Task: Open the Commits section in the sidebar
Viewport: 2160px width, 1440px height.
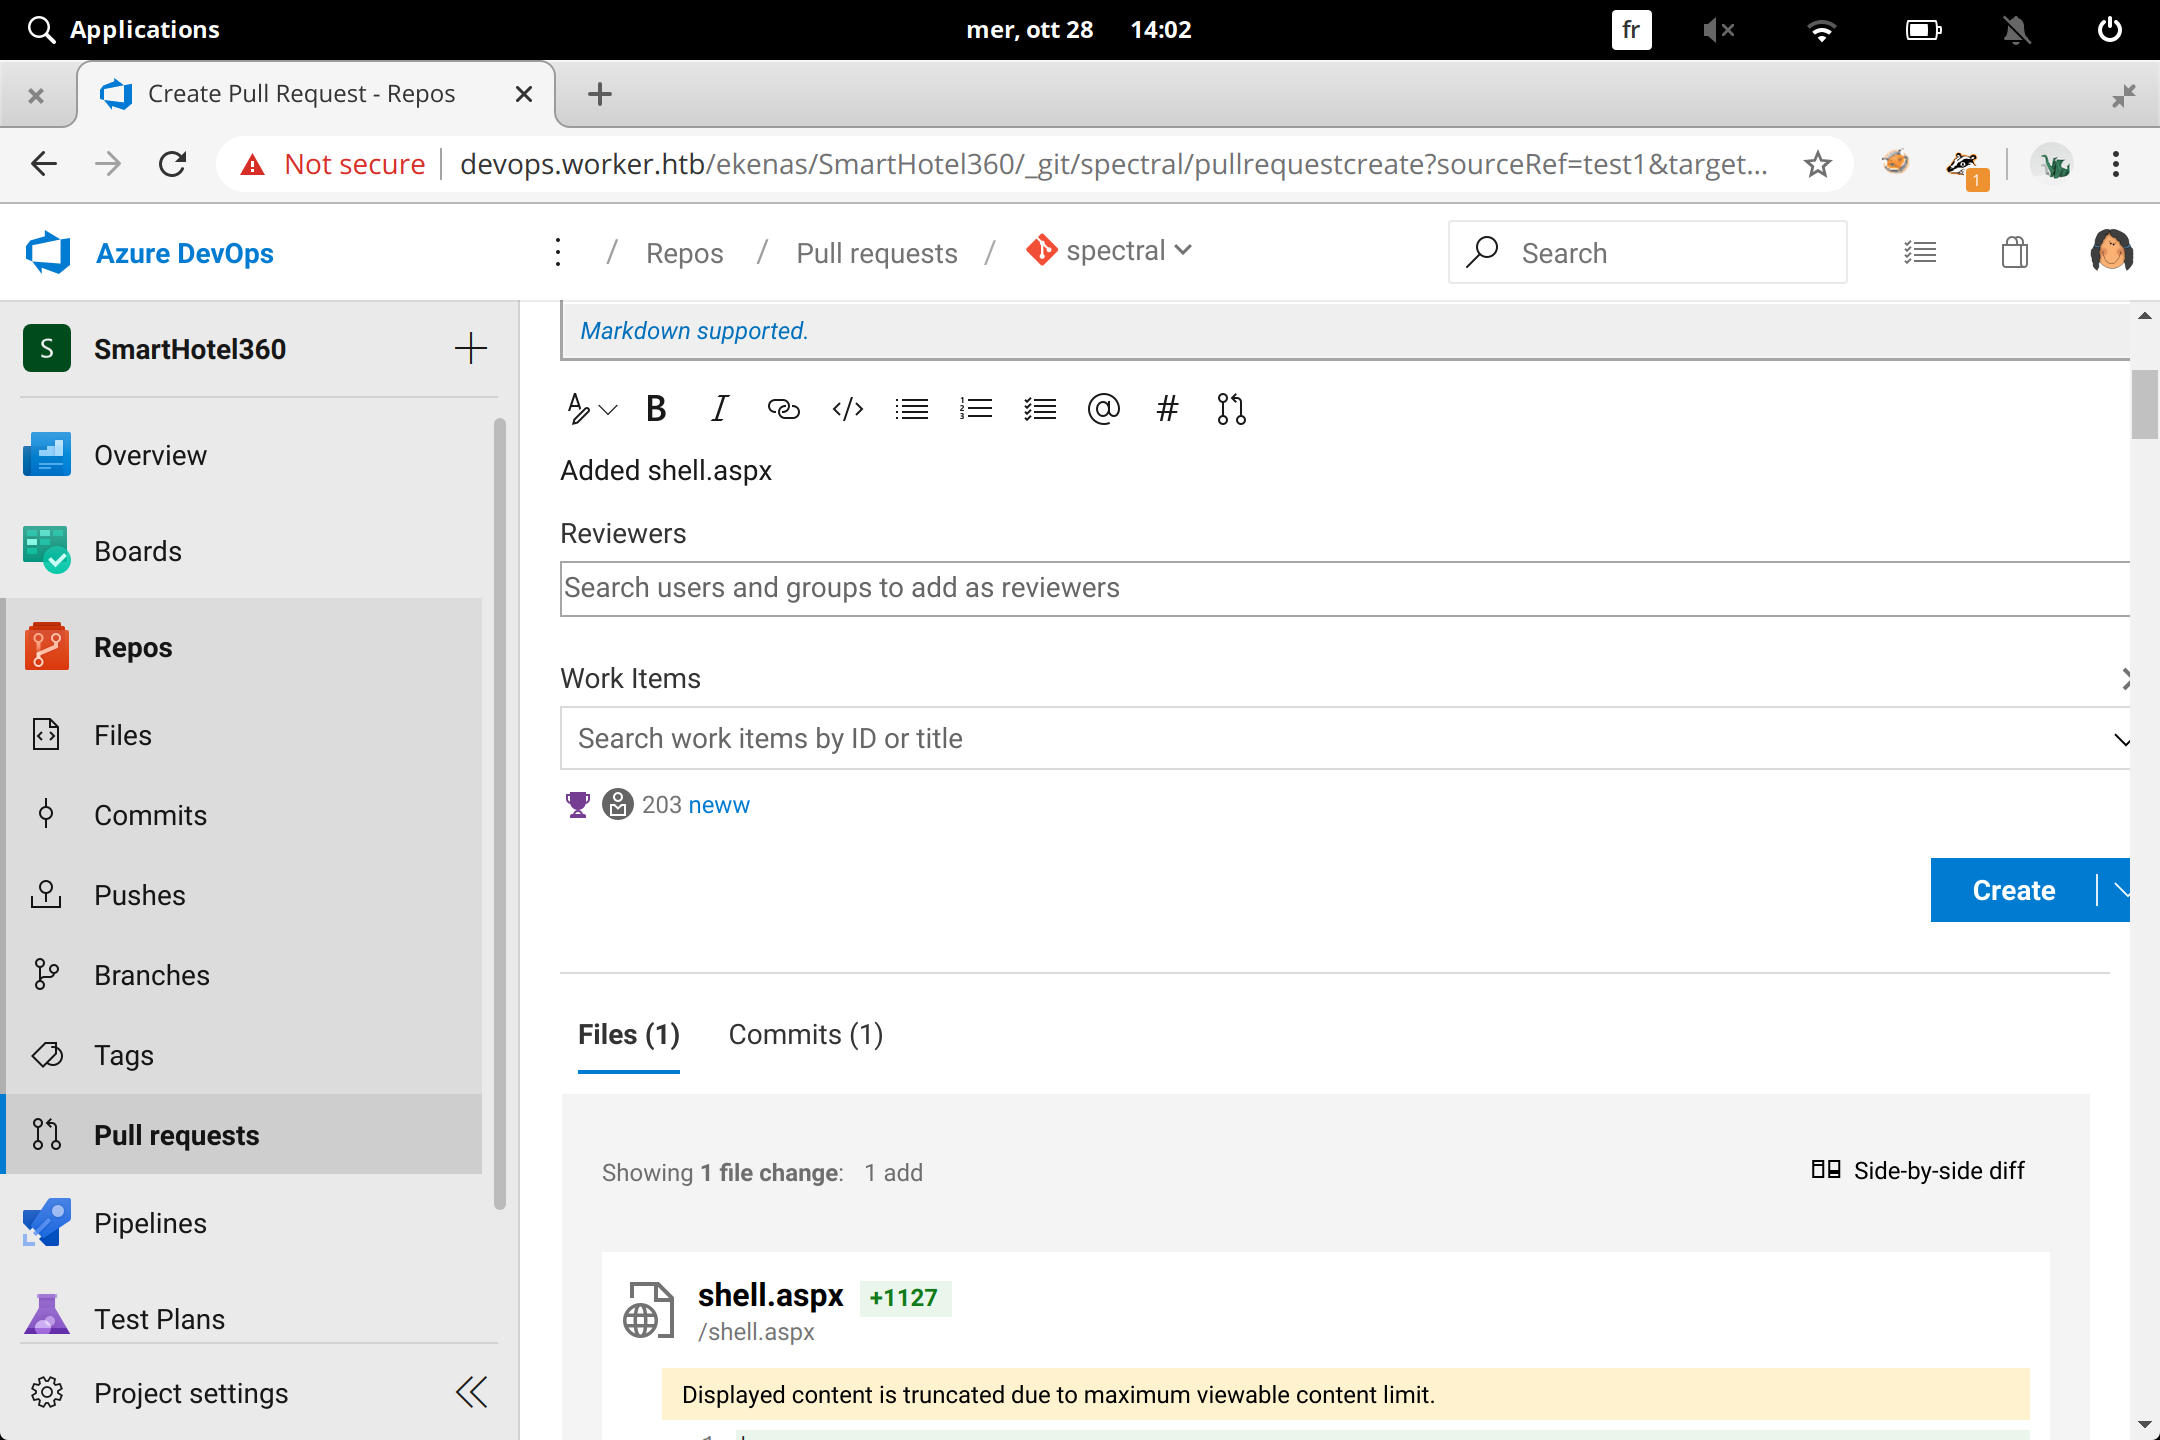Action: point(150,814)
